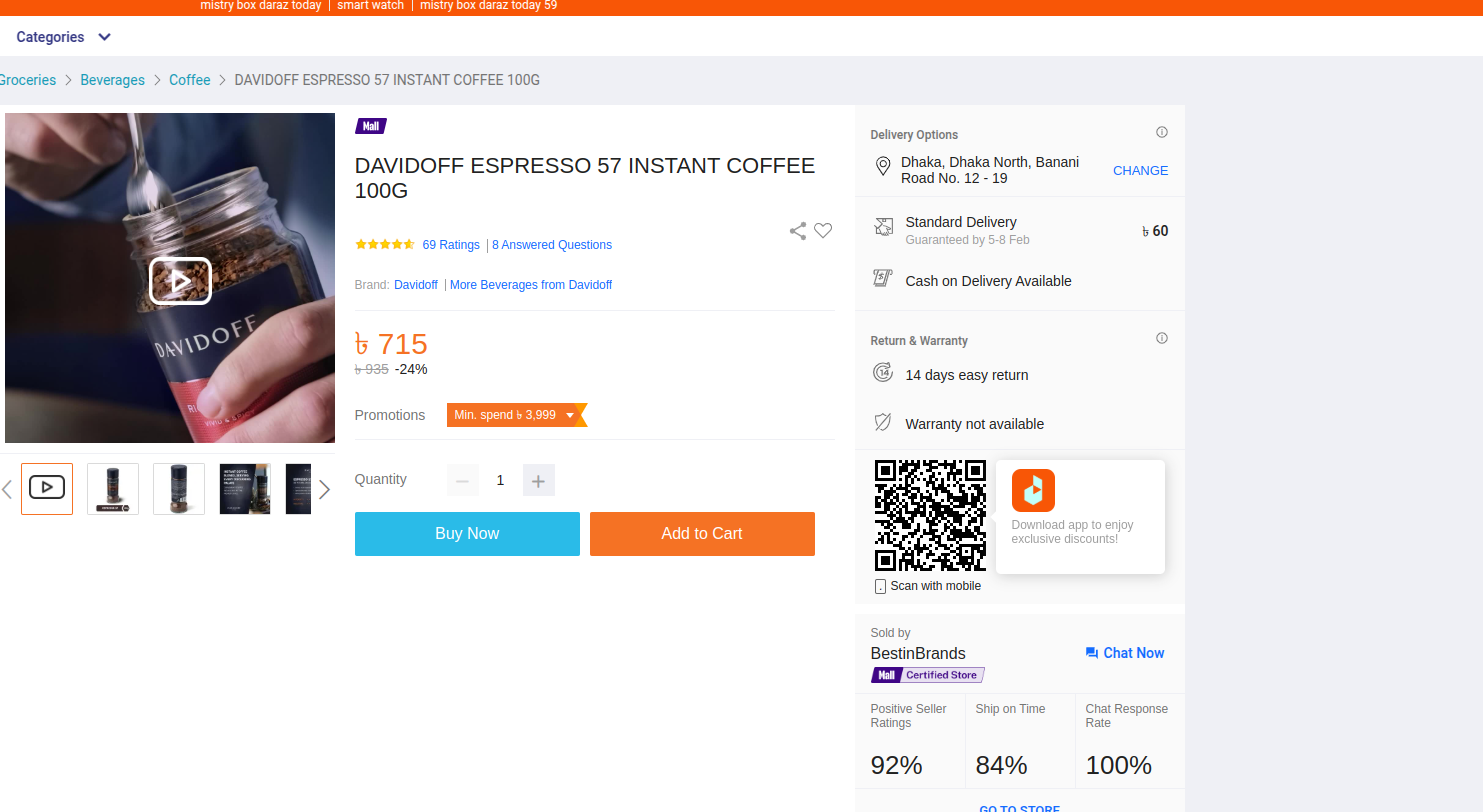Add product to wishlist with heart icon

(x=823, y=231)
